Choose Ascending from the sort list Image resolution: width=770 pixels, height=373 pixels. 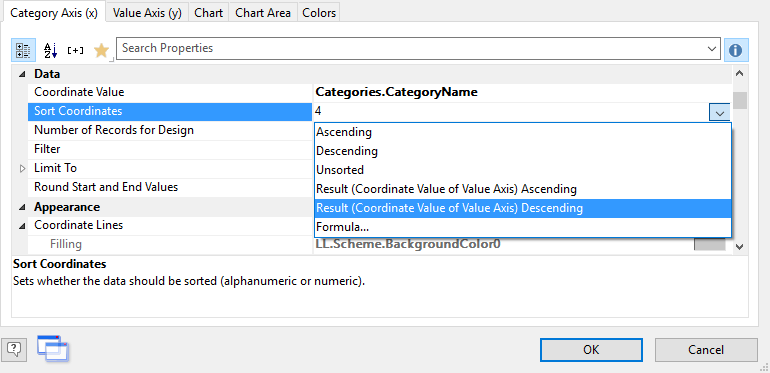522,132
